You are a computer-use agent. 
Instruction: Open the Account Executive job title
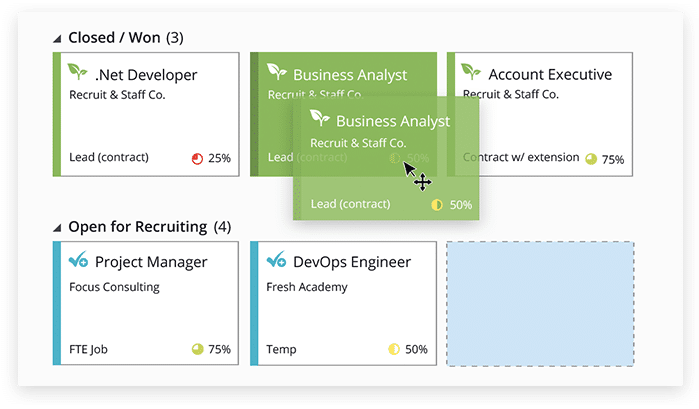pyautogui.click(x=550, y=74)
